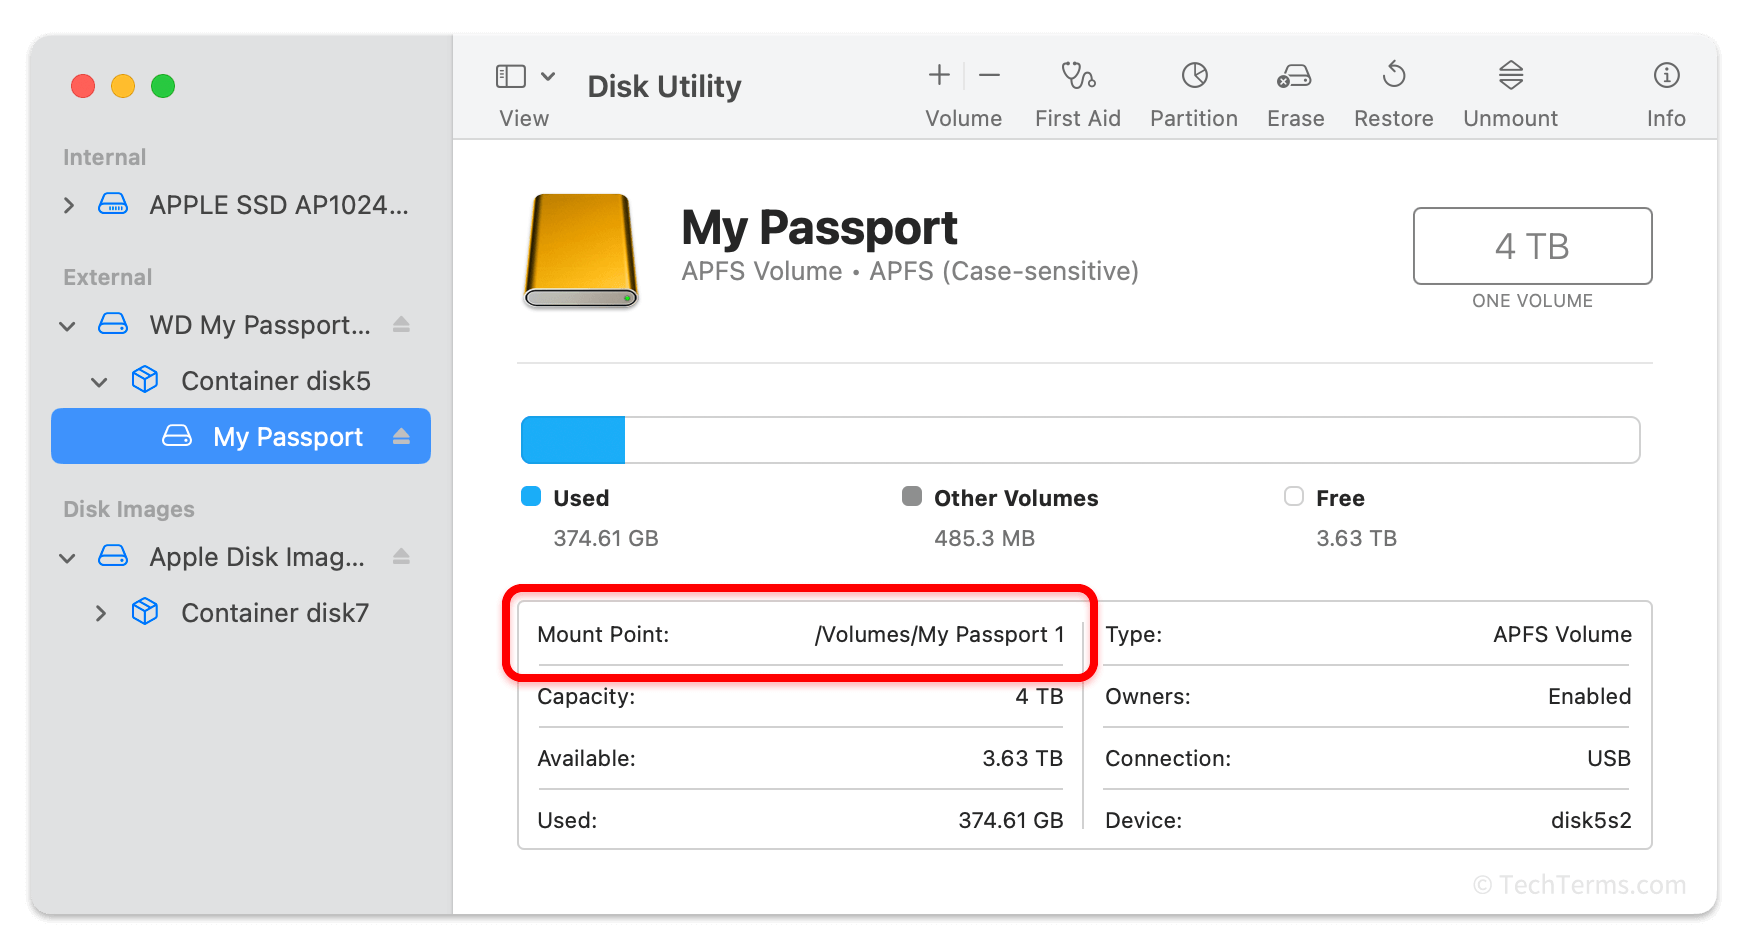Unmount the My Passport volume from the toolbar
Image resolution: width=1750 pixels, height=950 pixels.
(x=1511, y=75)
